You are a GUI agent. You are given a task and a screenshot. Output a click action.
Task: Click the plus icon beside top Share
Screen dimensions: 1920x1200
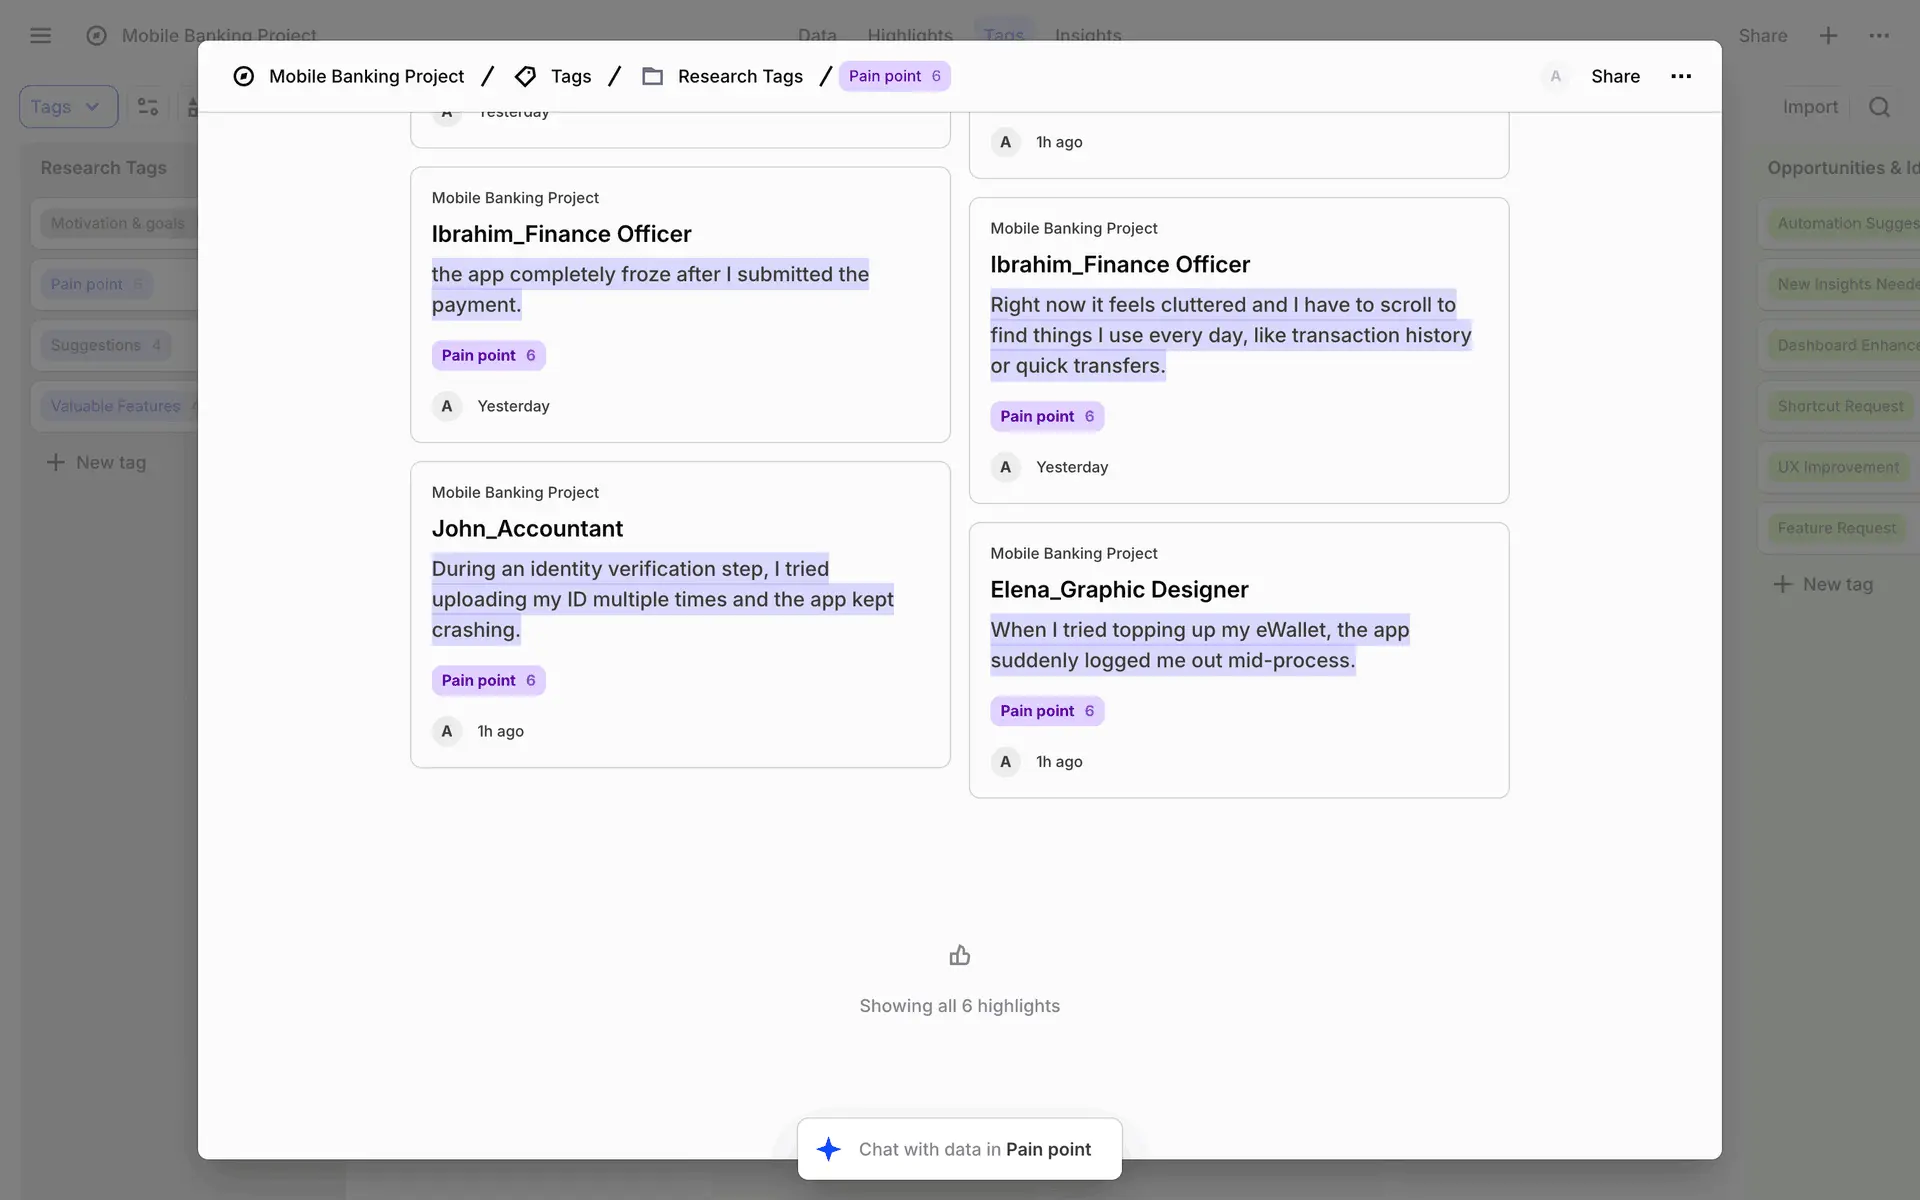[1828, 36]
